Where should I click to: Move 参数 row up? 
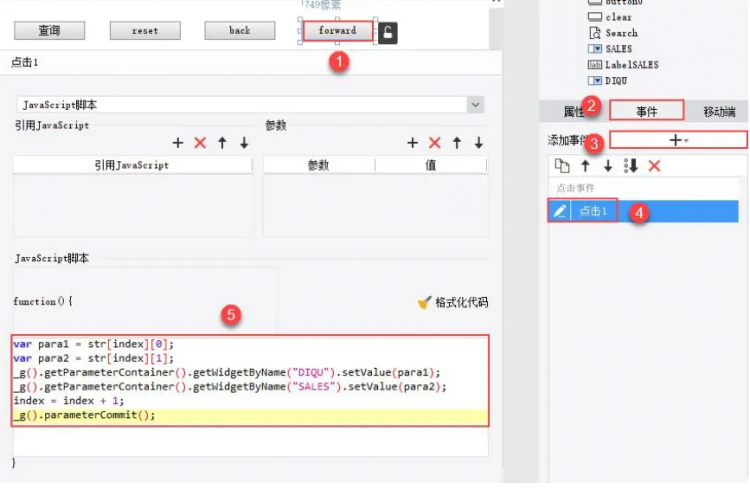click(457, 143)
